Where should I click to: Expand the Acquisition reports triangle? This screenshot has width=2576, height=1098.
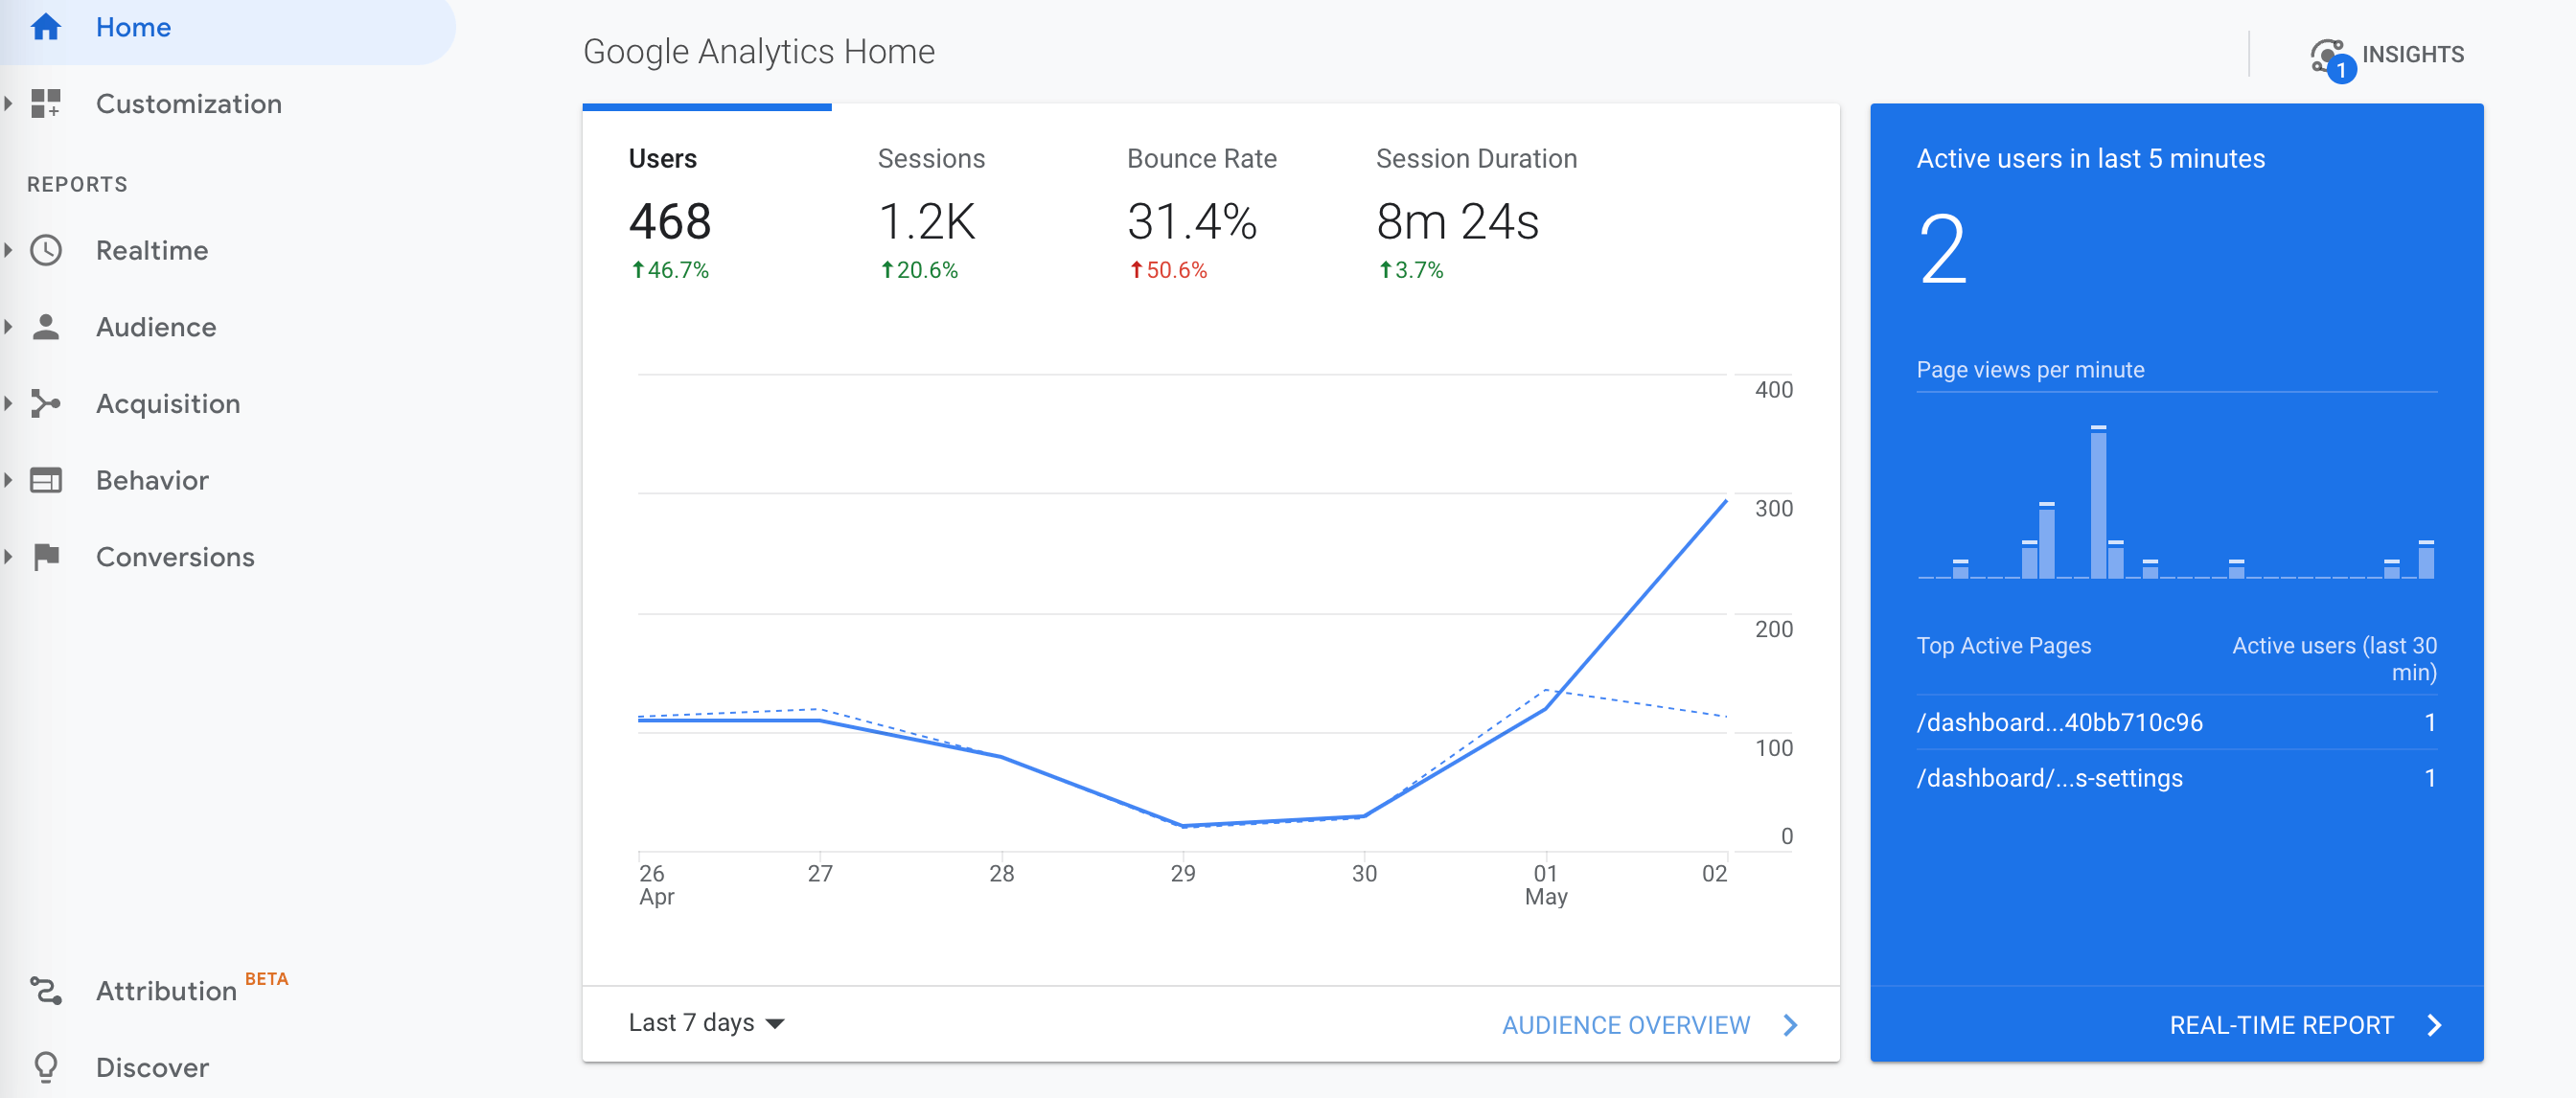pos(8,403)
